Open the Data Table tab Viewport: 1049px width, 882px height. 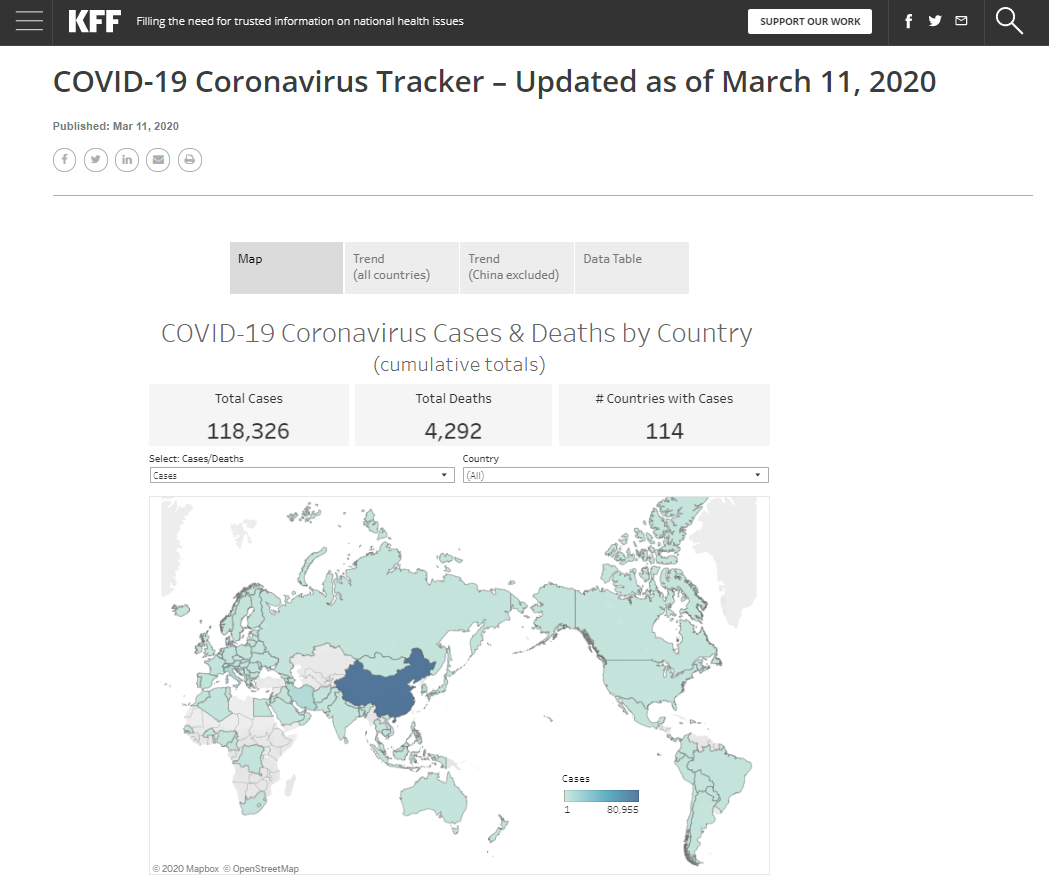(631, 267)
